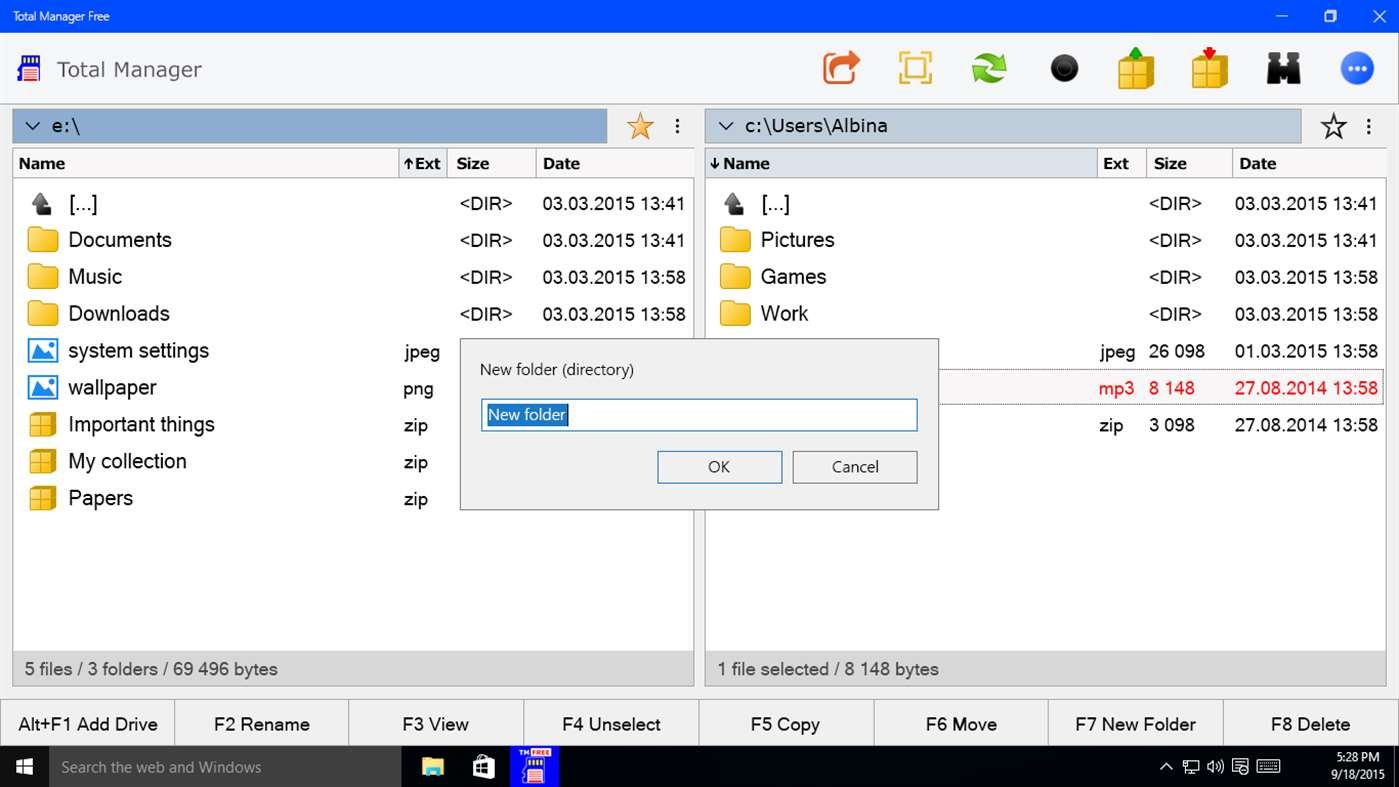Screen dimensions: 1399x787
Task: Sort right panel by Date column
Action: (1309, 164)
